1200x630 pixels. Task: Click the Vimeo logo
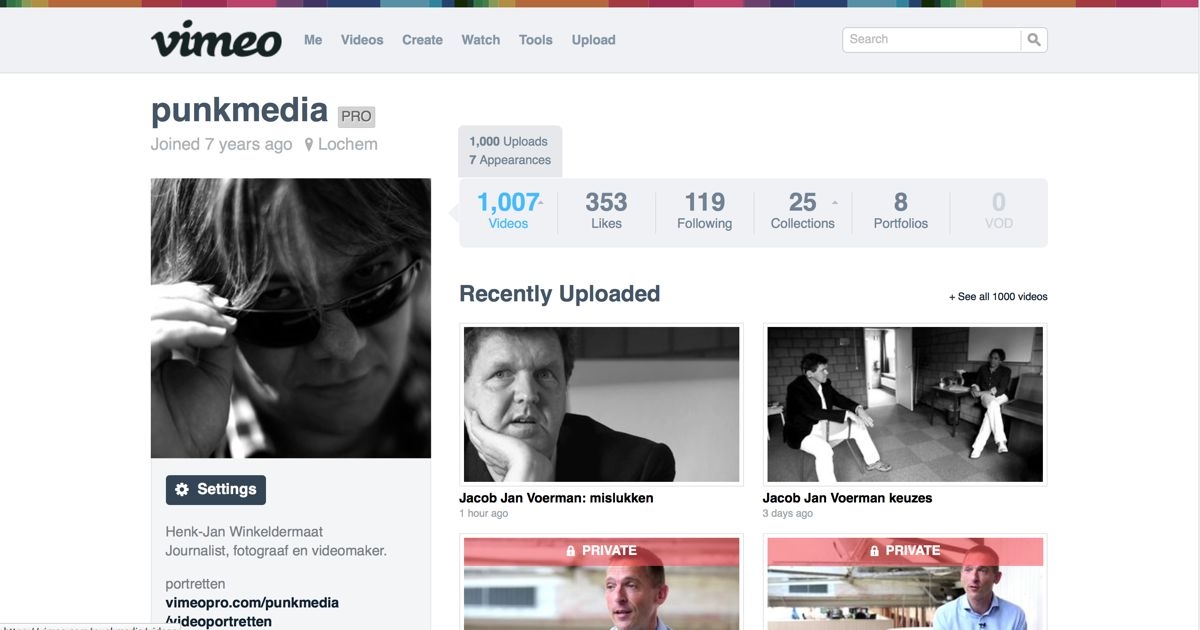point(217,39)
